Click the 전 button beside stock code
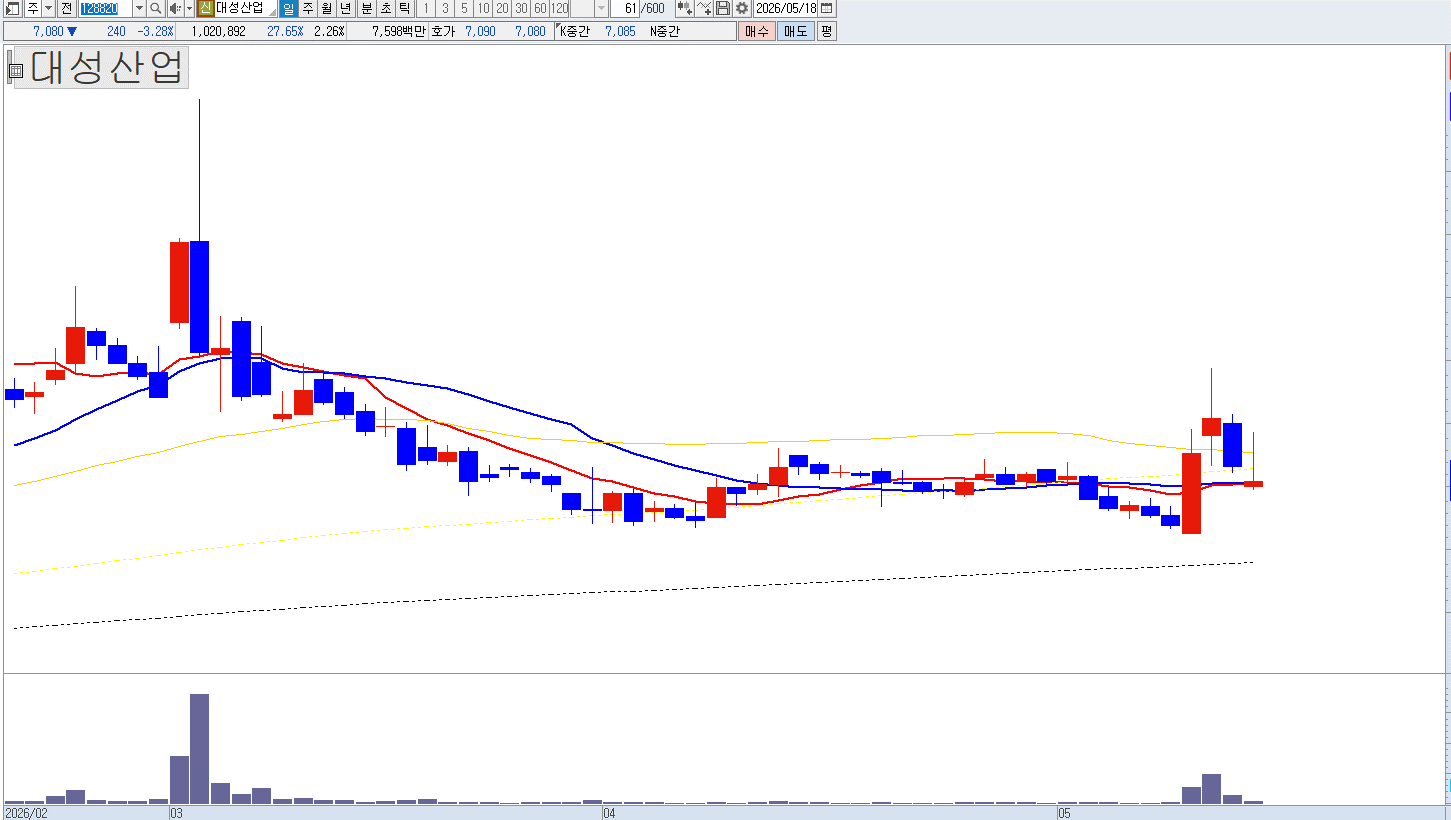The height and width of the screenshot is (820, 1451). tap(66, 8)
